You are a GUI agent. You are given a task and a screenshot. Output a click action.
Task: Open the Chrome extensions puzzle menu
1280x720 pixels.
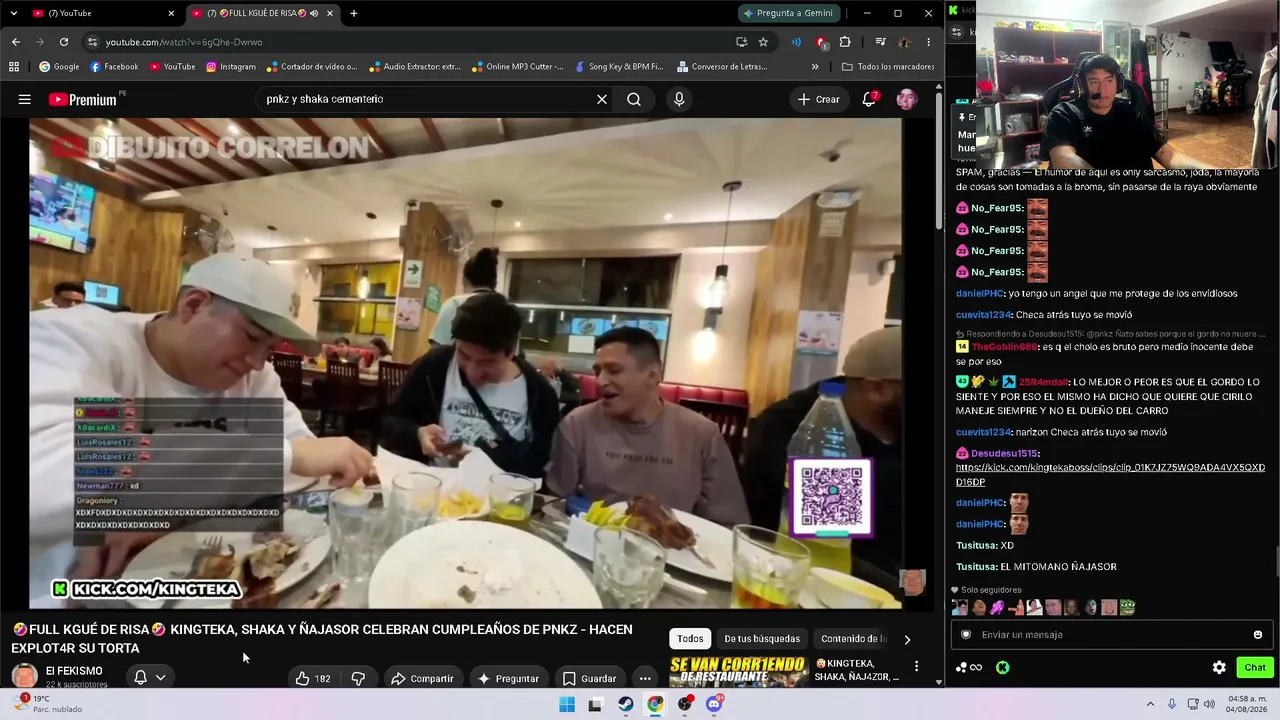point(845,42)
